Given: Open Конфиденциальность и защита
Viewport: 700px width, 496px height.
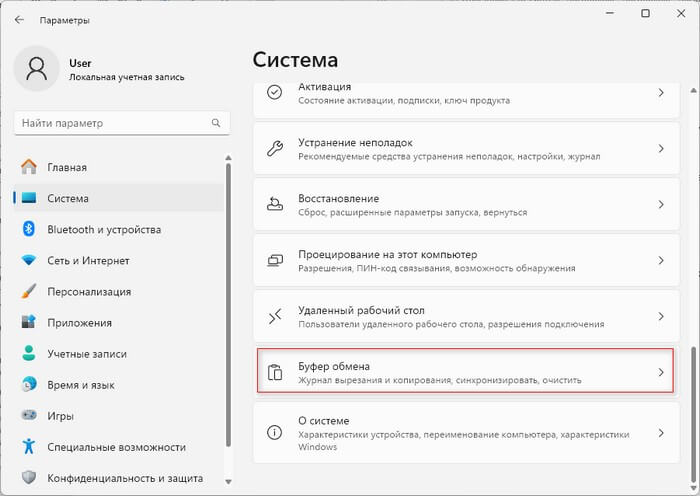Looking at the screenshot, I should point(119,477).
